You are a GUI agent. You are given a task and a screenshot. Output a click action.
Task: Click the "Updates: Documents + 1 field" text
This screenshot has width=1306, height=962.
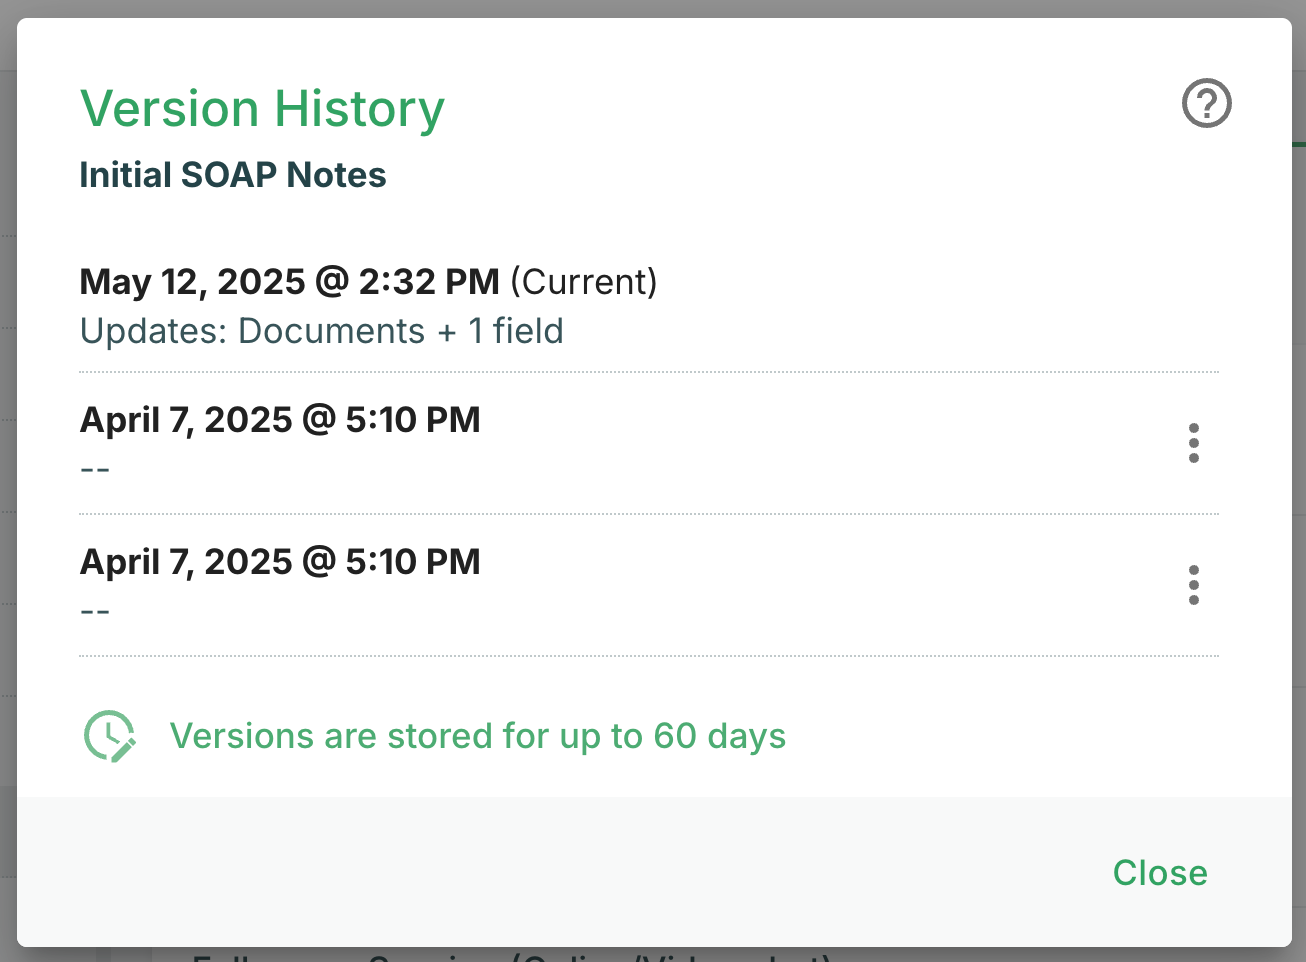coord(321,331)
